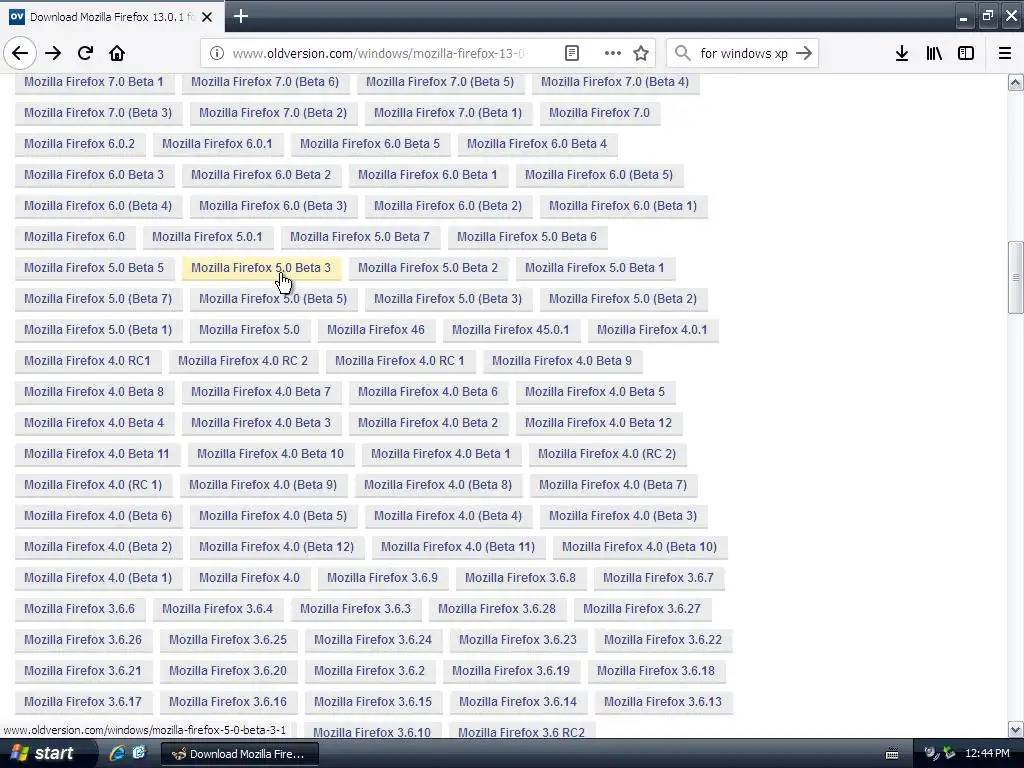
Task: Open the Firefox home page
Action: pyautogui.click(x=117, y=53)
